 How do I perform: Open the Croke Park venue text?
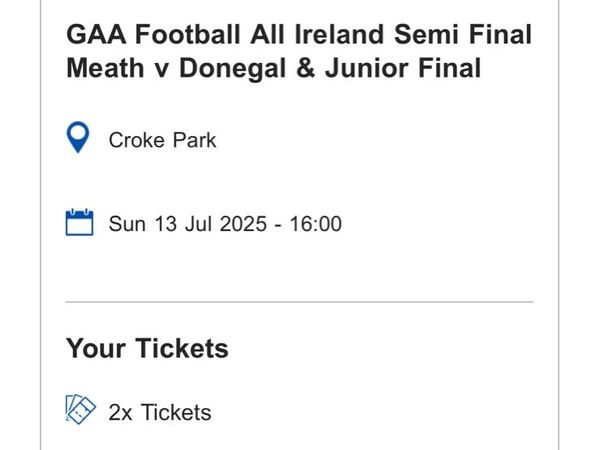[x=162, y=140]
